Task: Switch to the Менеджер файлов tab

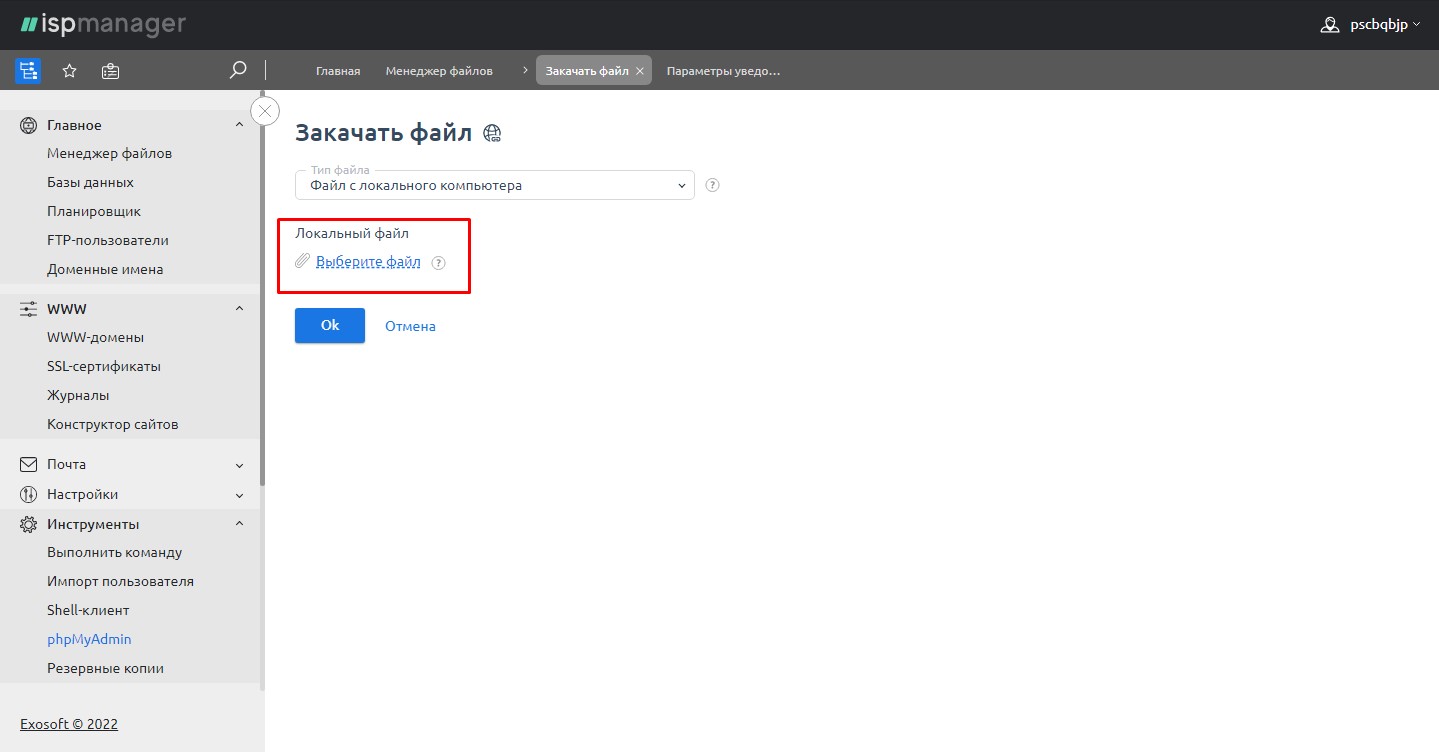Action: [x=439, y=71]
